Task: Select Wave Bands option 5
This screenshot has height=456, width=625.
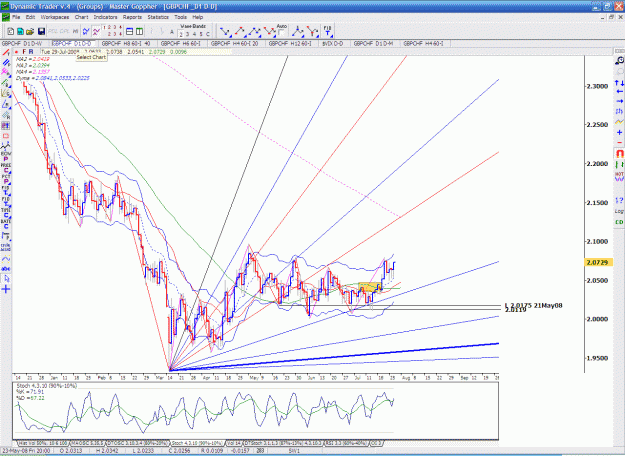Action: pos(201,34)
